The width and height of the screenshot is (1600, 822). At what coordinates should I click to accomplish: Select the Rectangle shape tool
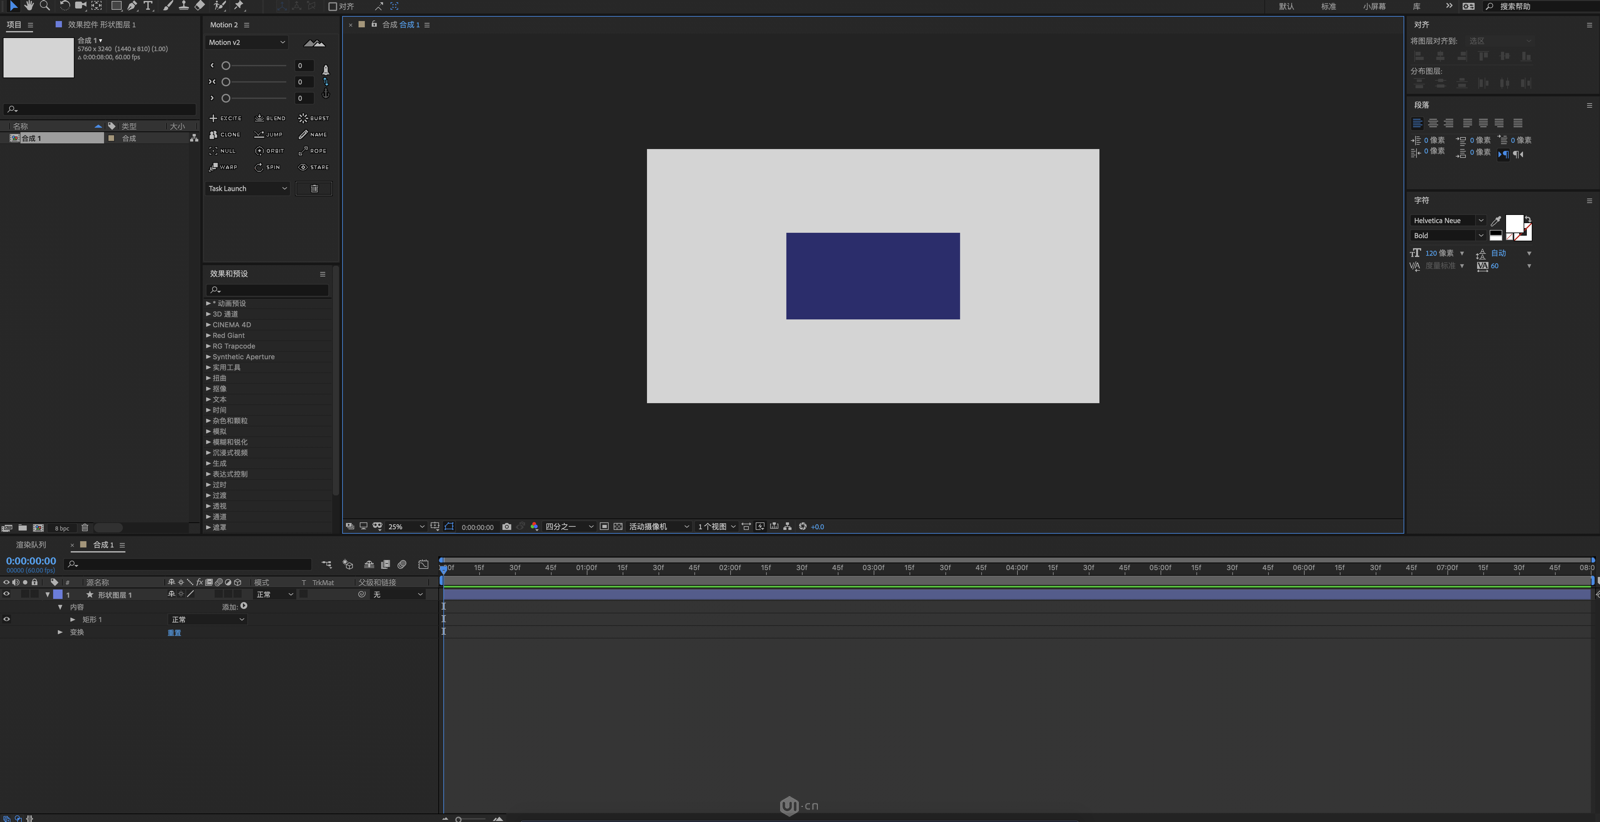coord(116,6)
